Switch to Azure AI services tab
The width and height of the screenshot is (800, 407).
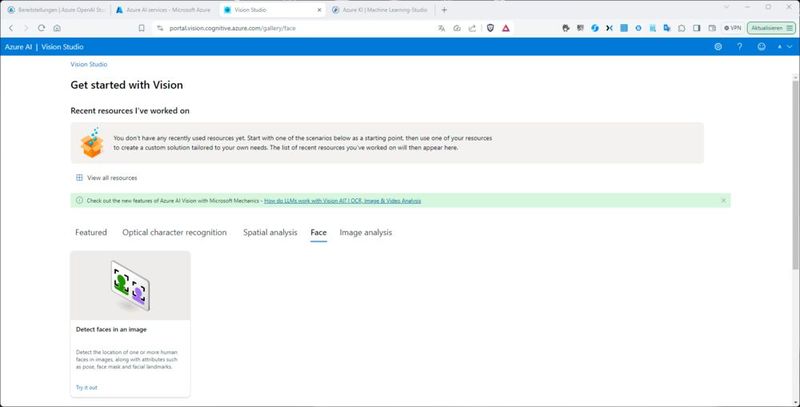point(164,10)
